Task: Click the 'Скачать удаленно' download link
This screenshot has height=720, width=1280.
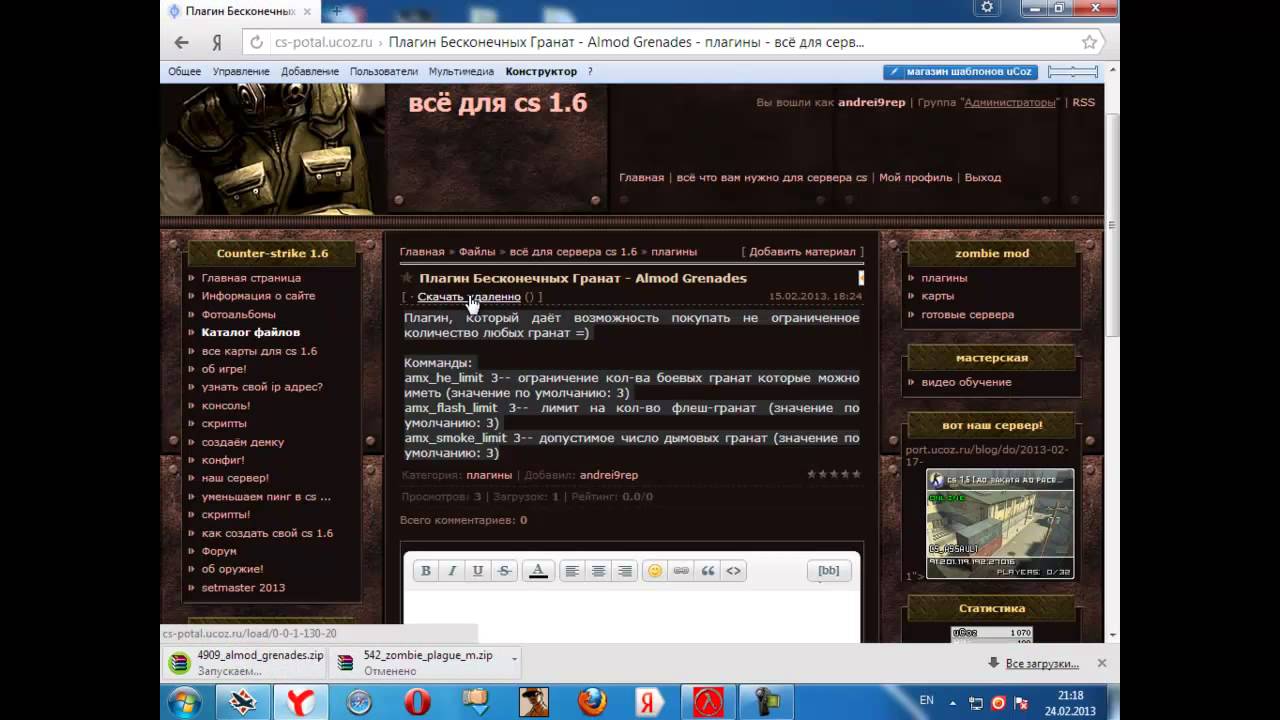Action: point(469,297)
